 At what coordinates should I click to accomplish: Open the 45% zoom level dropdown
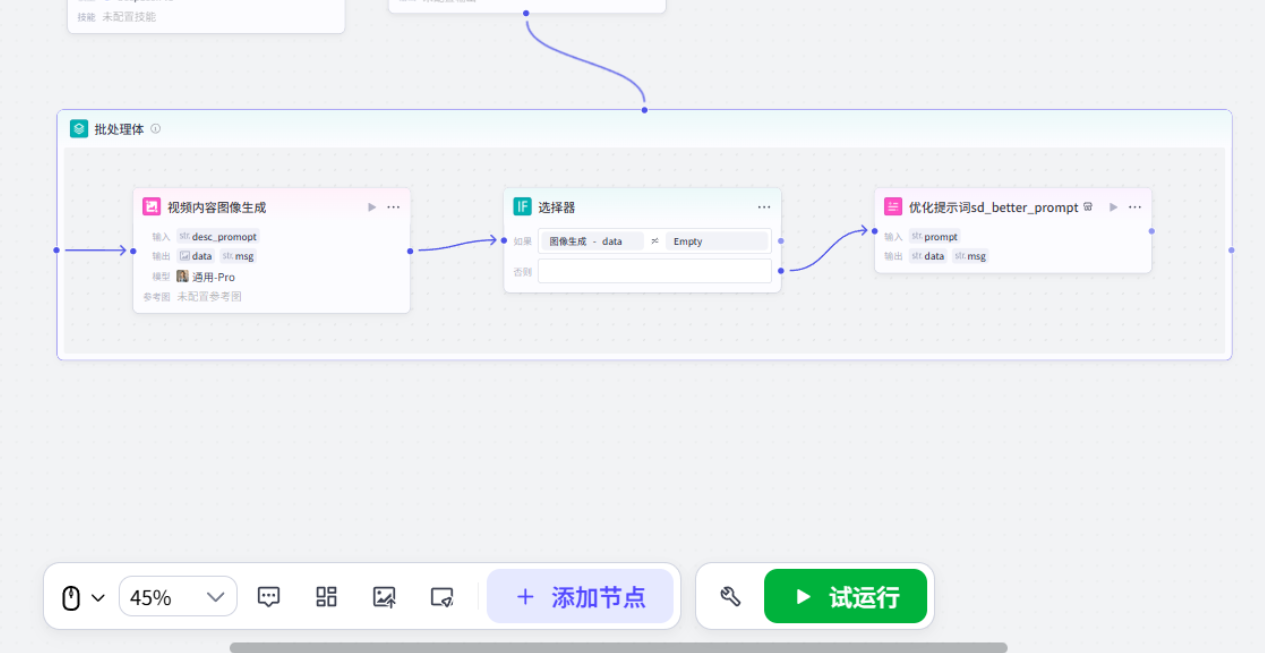[178, 596]
